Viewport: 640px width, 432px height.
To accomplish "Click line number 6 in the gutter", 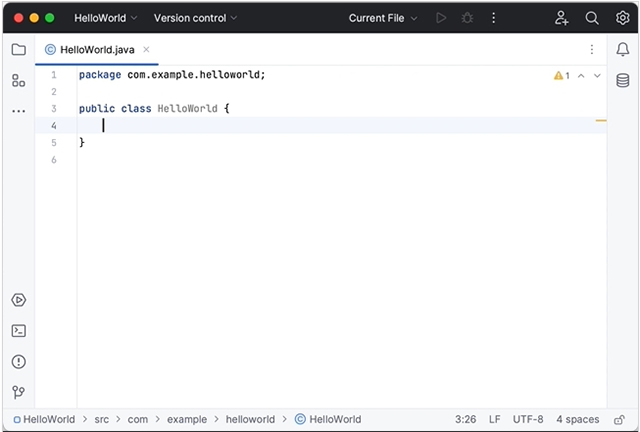I will (54, 160).
